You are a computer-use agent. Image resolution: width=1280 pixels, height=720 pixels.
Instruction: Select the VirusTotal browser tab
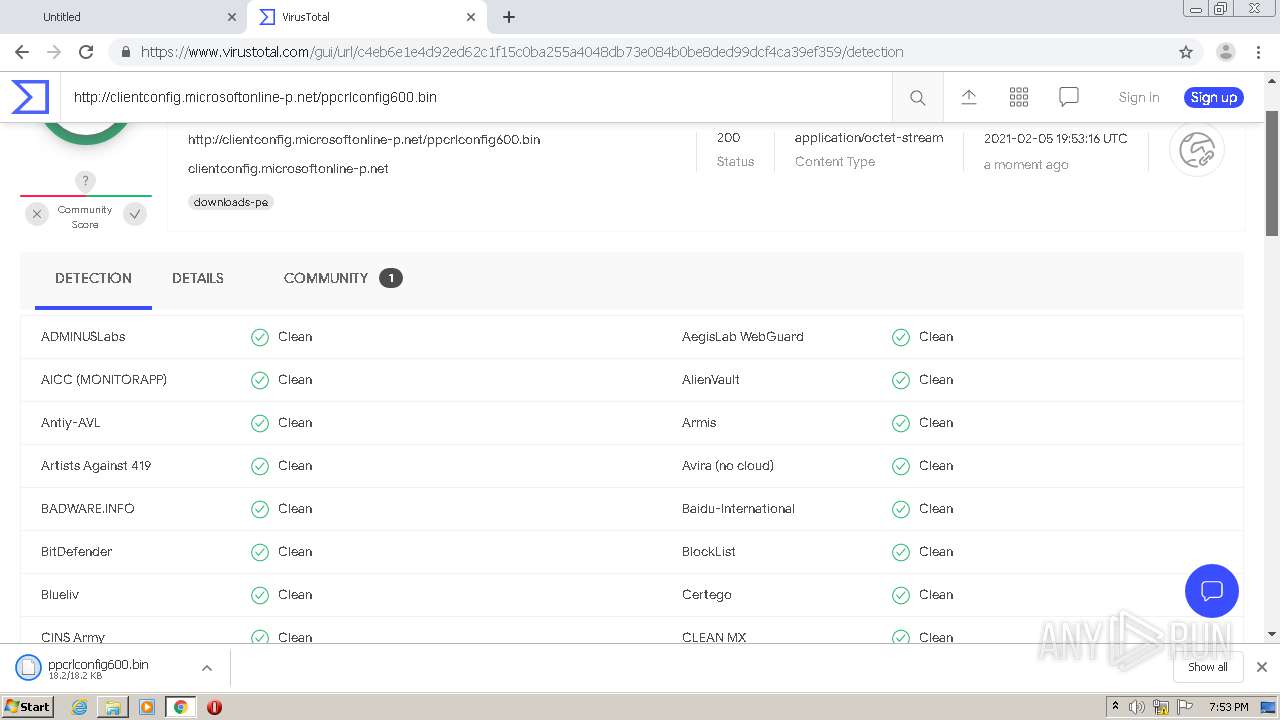coord(367,17)
